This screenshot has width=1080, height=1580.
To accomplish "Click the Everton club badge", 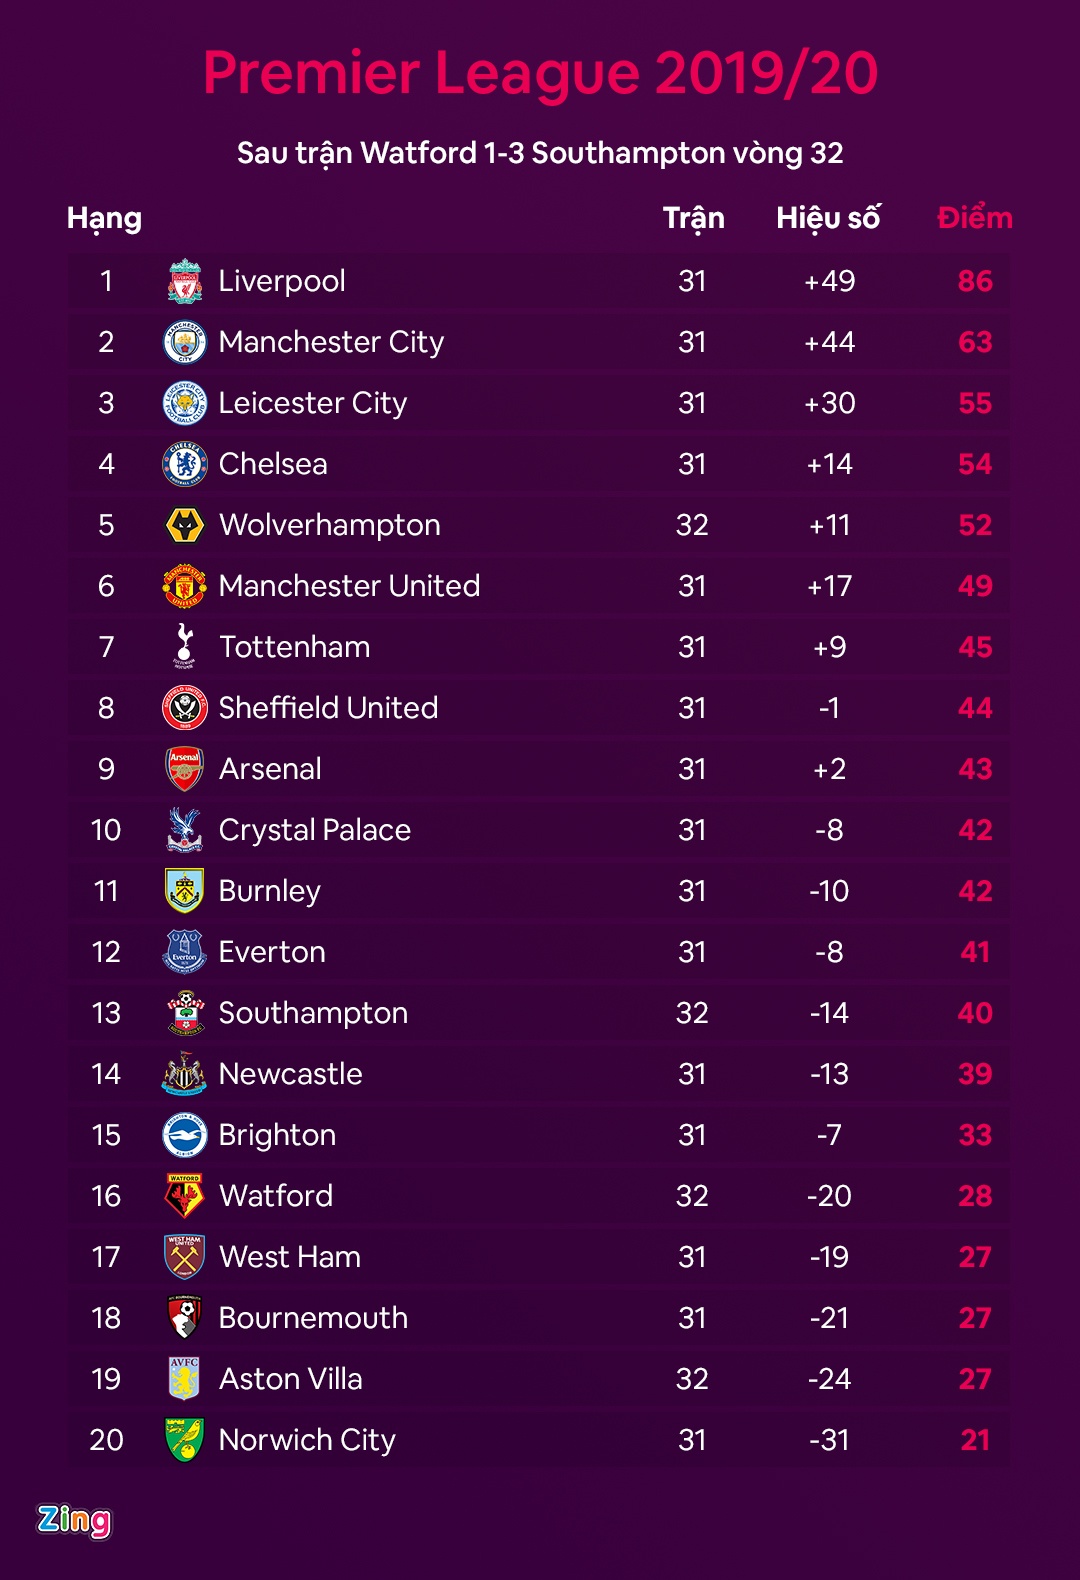I will [x=185, y=951].
